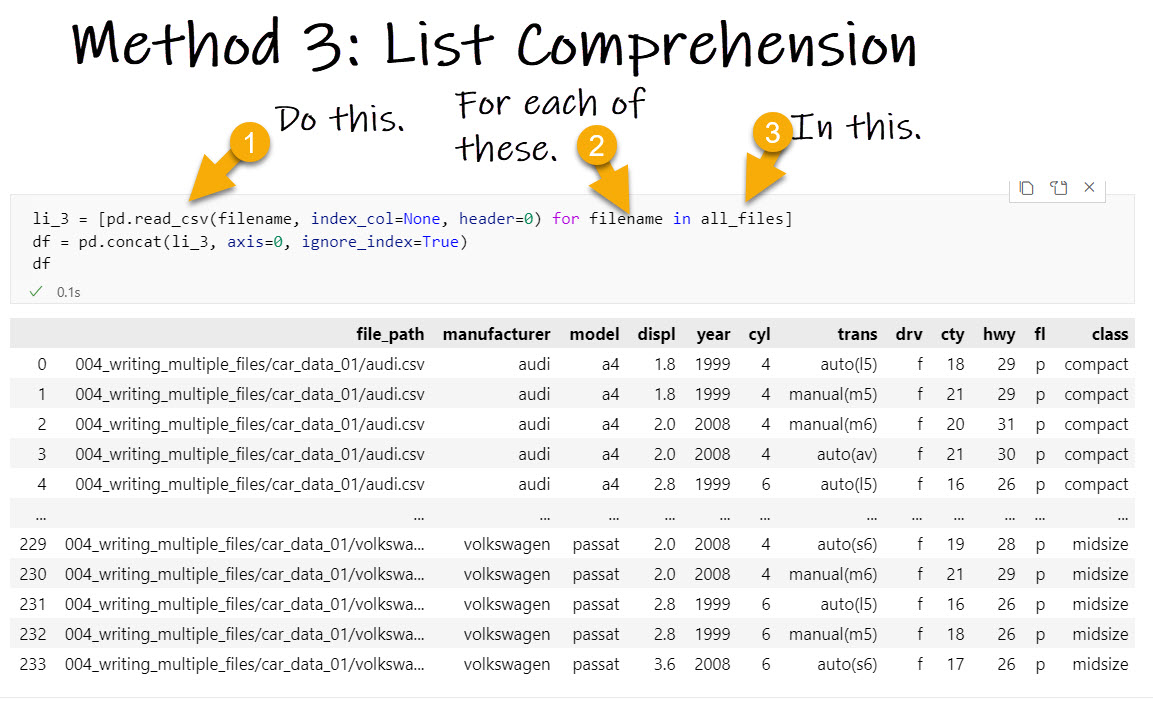Viewport: 1153px width, 701px height.
Task: Click the class column header
Action: (x=1109, y=334)
